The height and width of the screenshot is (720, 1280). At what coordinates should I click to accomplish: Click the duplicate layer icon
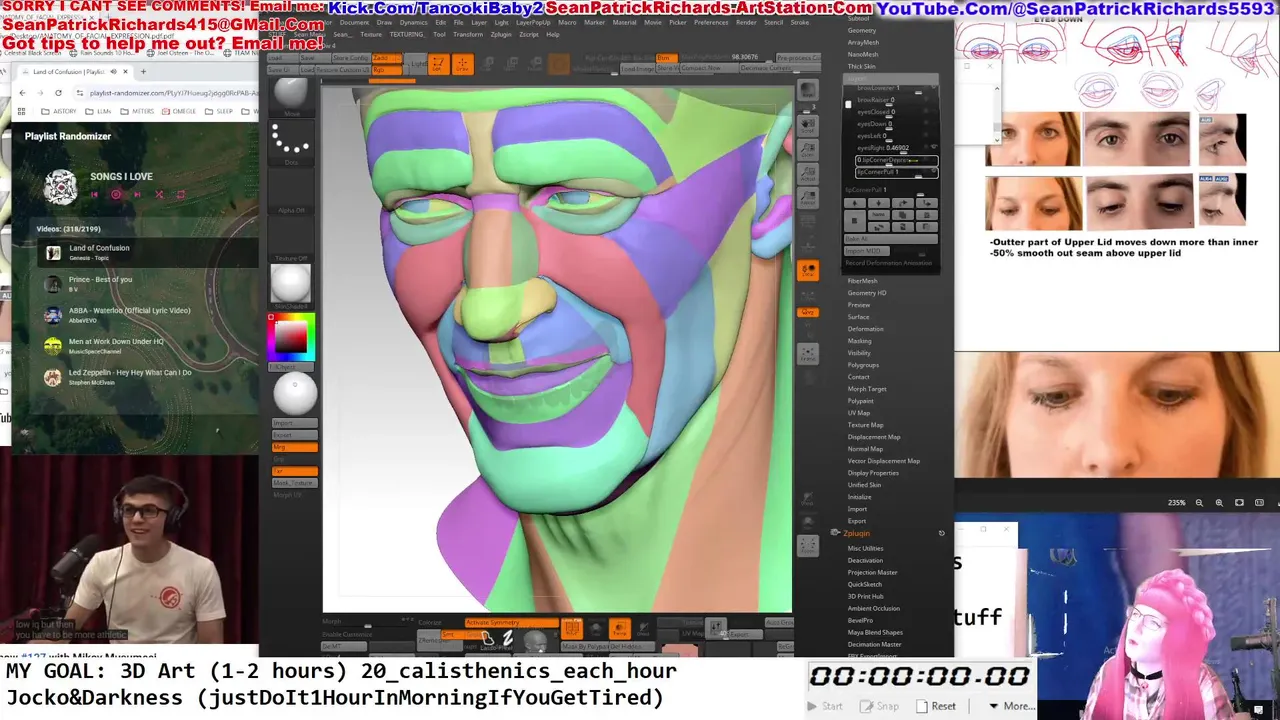coord(903,214)
